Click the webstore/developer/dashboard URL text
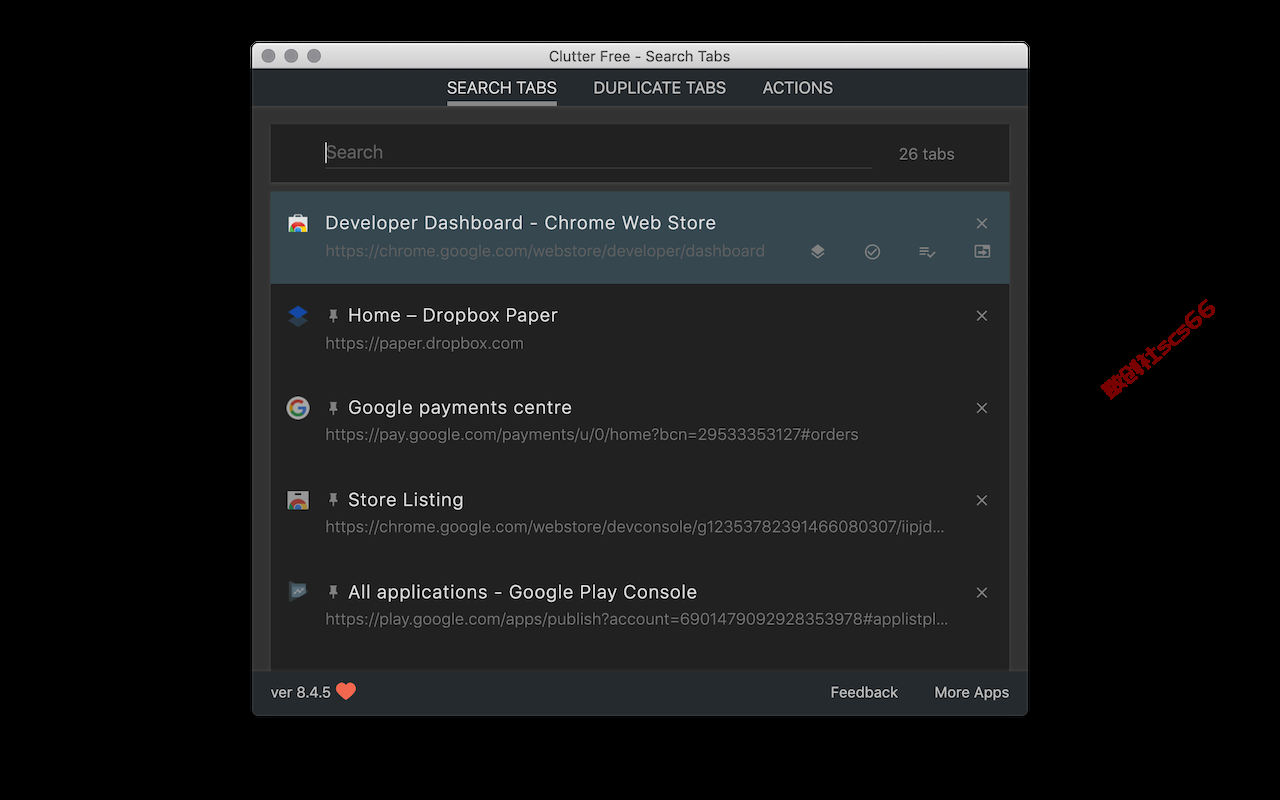Viewport: 1280px width, 800px height. click(x=545, y=251)
